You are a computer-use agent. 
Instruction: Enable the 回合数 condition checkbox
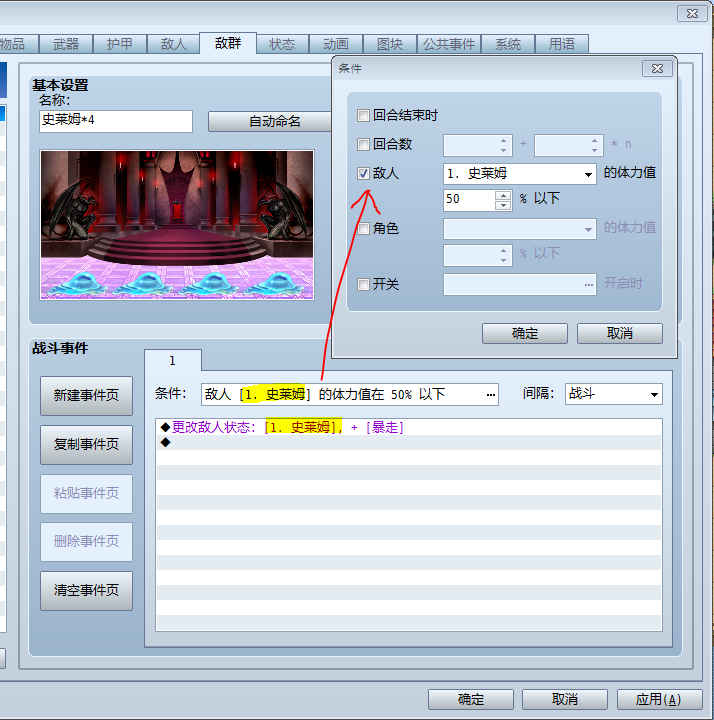click(x=363, y=145)
